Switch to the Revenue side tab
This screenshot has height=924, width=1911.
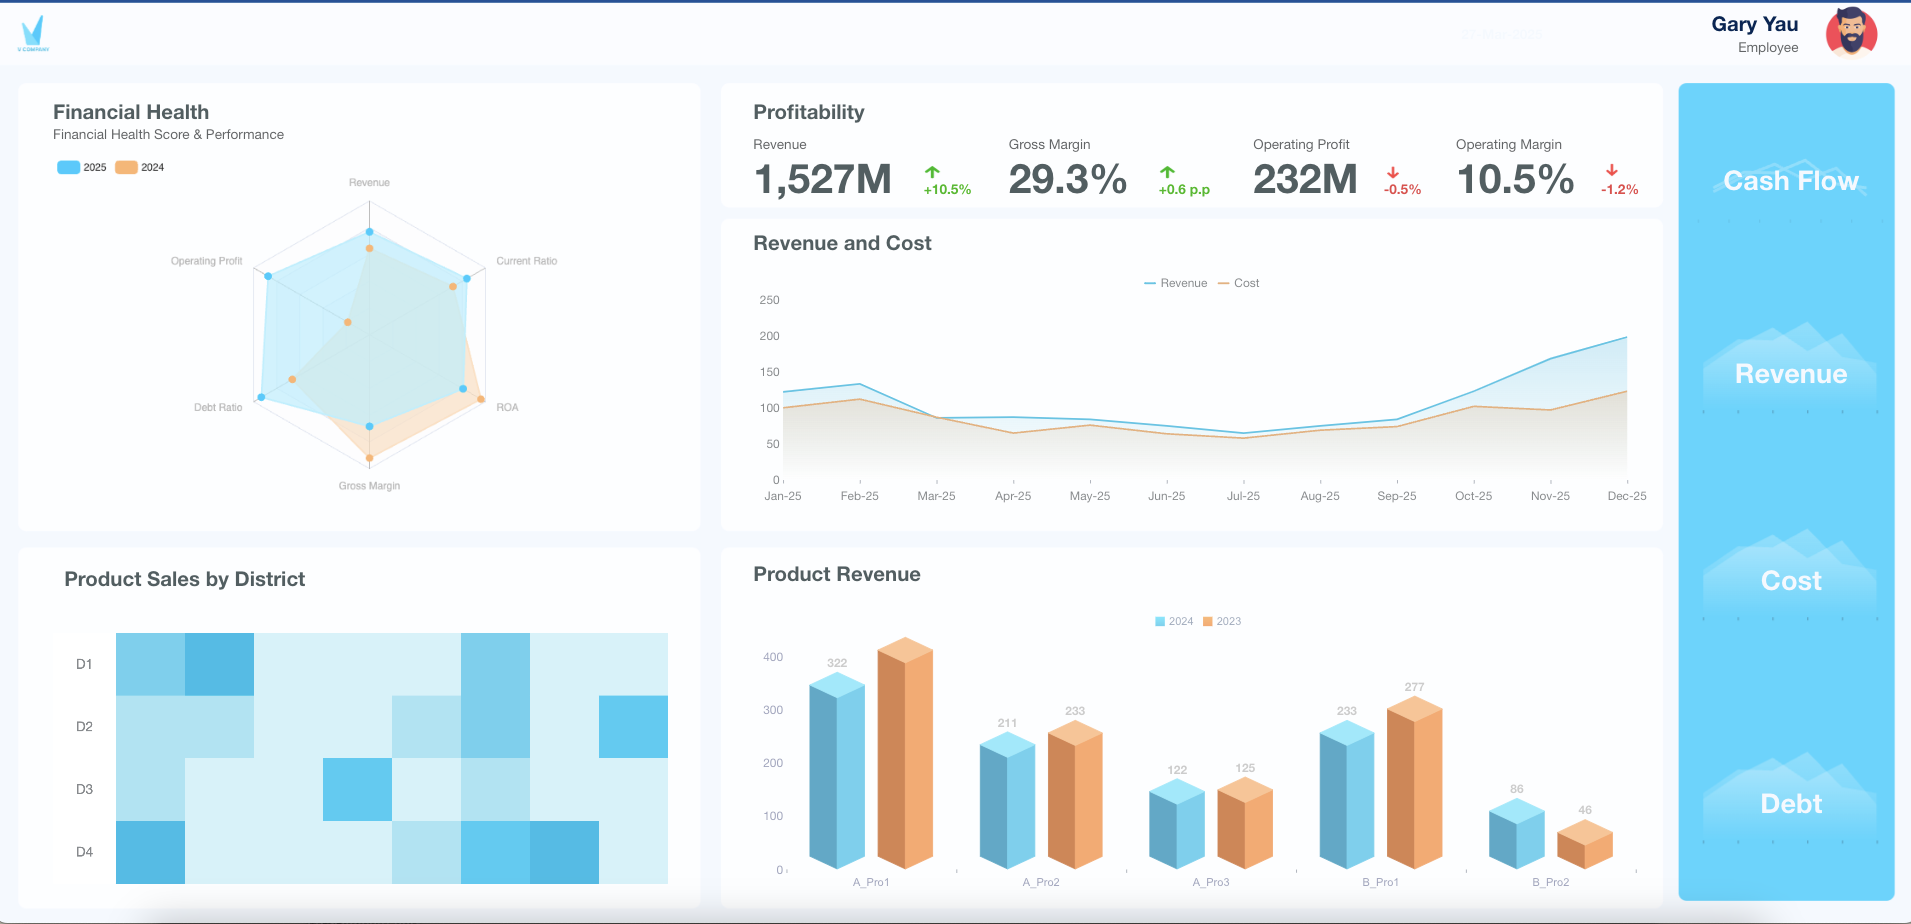(1790, 374)
